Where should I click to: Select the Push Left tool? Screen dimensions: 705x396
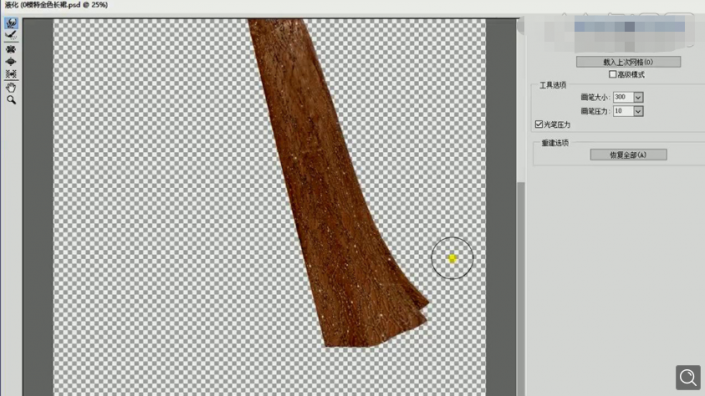[x=11, y=74]
